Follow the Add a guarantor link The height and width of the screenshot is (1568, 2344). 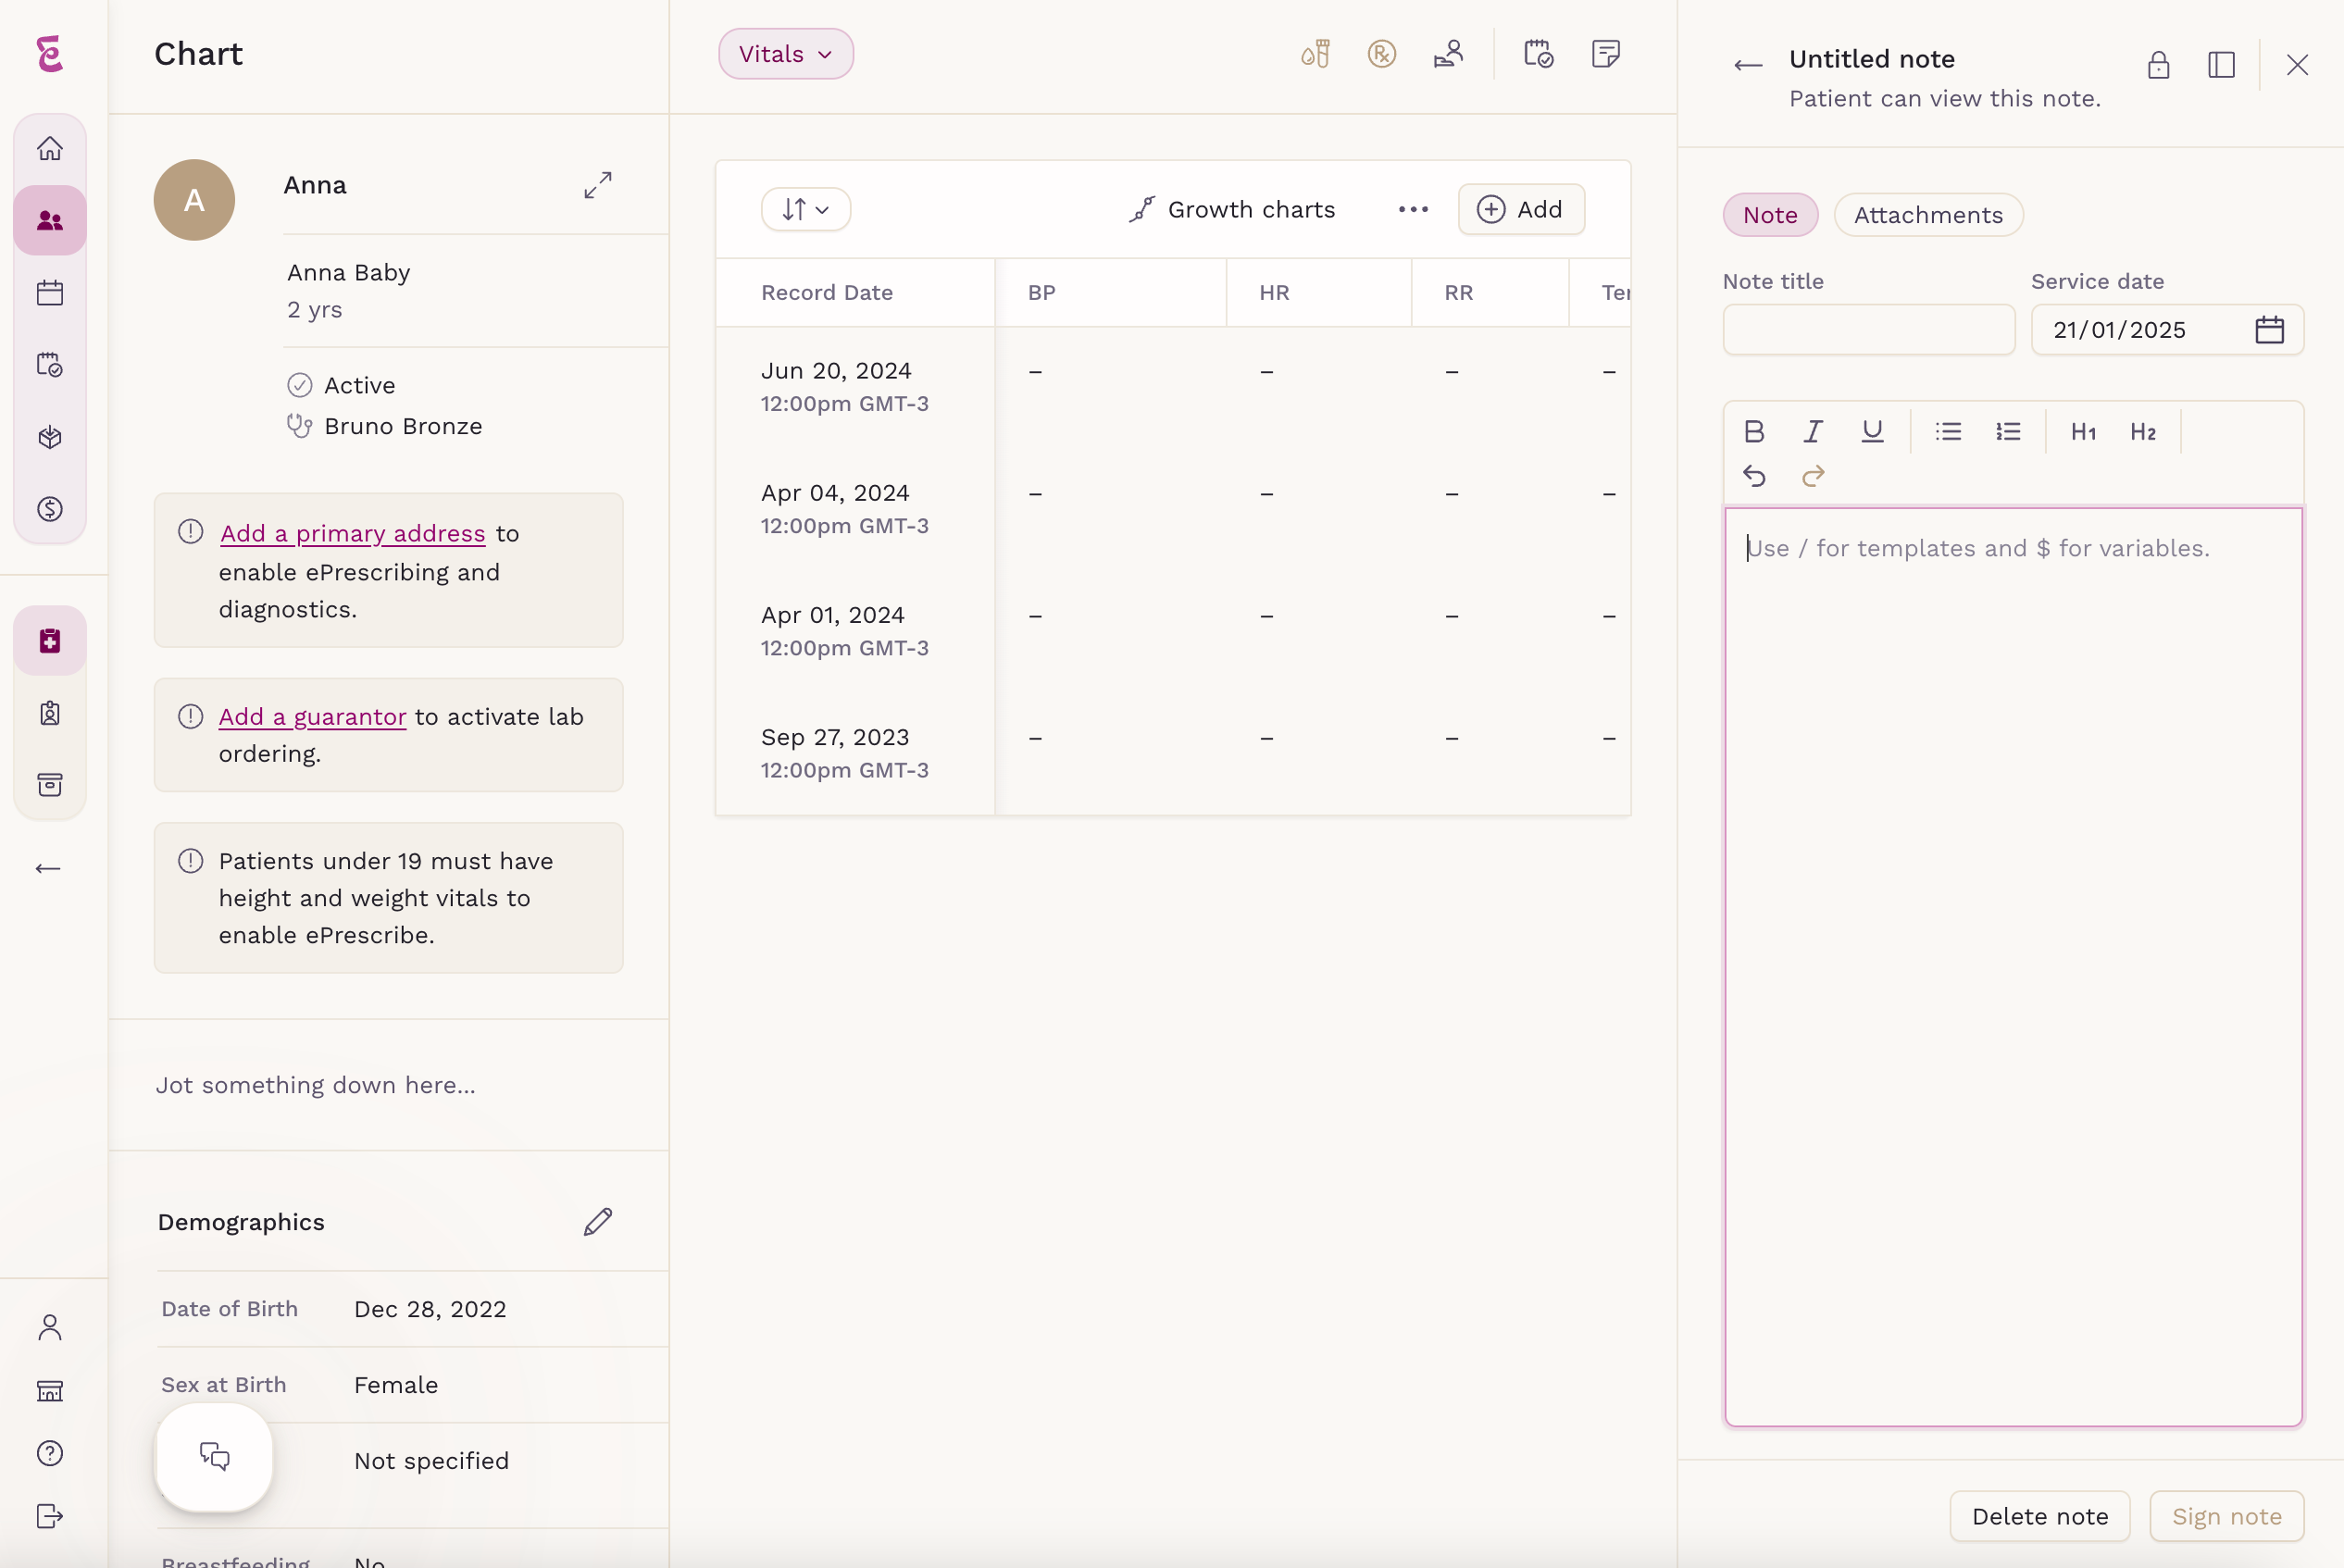click(x=312, y=717)
